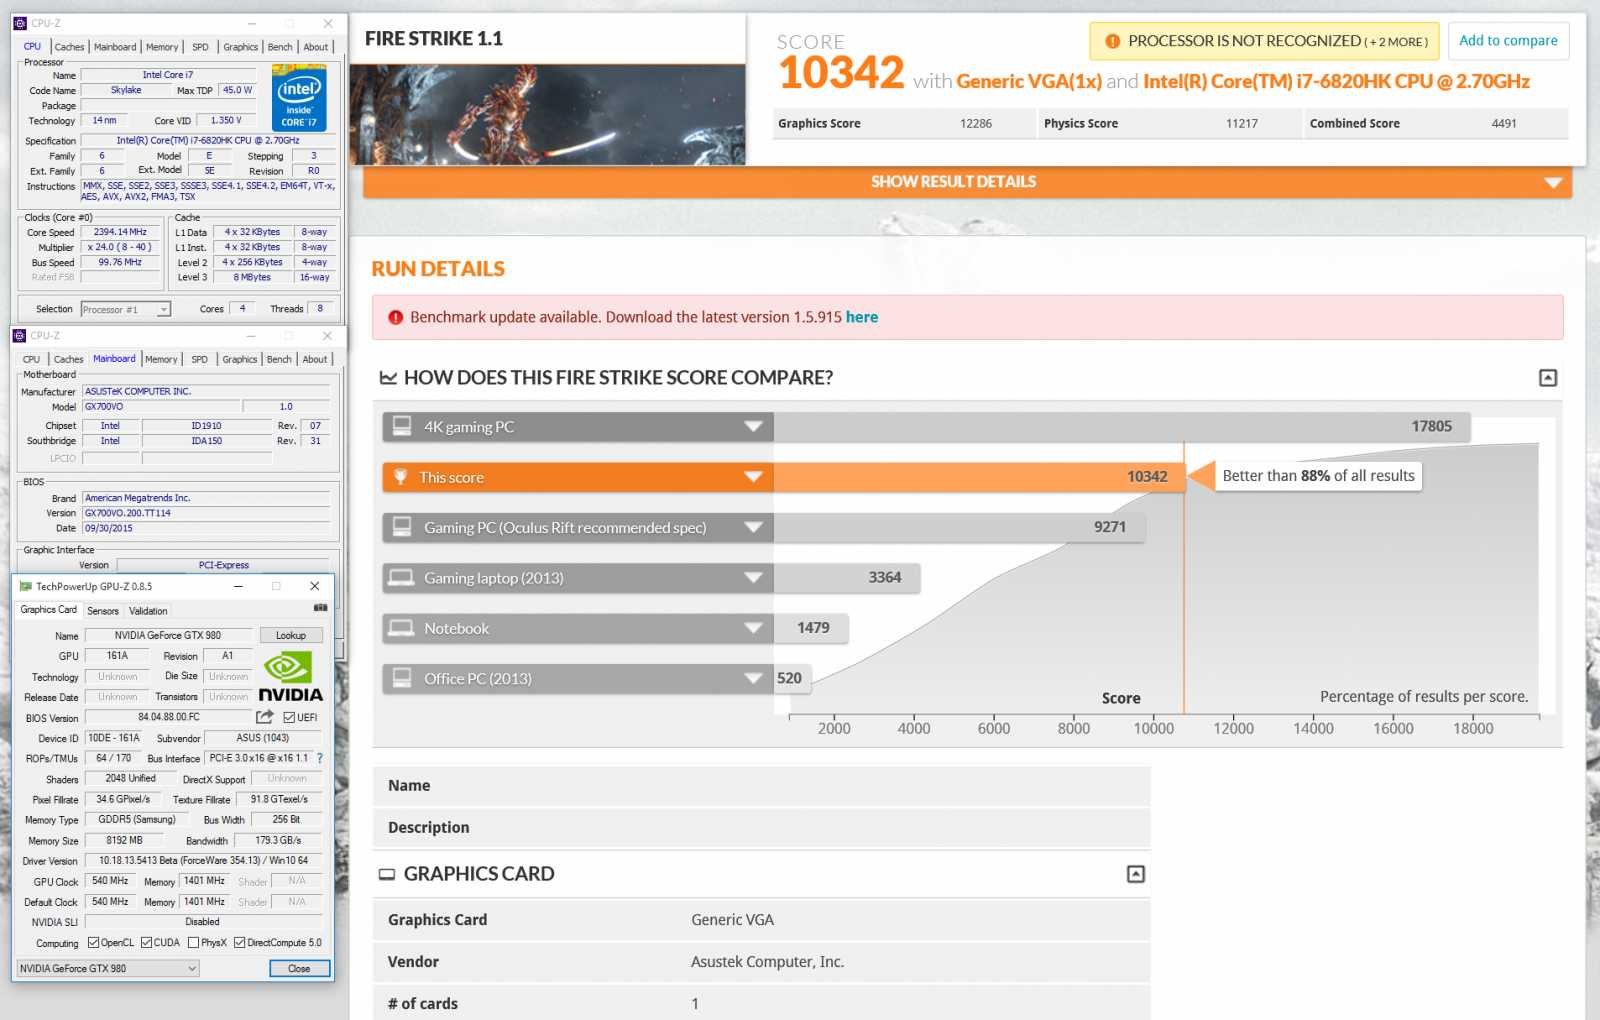Expand the Gaming laptop (2013) dropdown arrow
The width and height of the screenshot is (1600, 1020).
coord(754,577)
